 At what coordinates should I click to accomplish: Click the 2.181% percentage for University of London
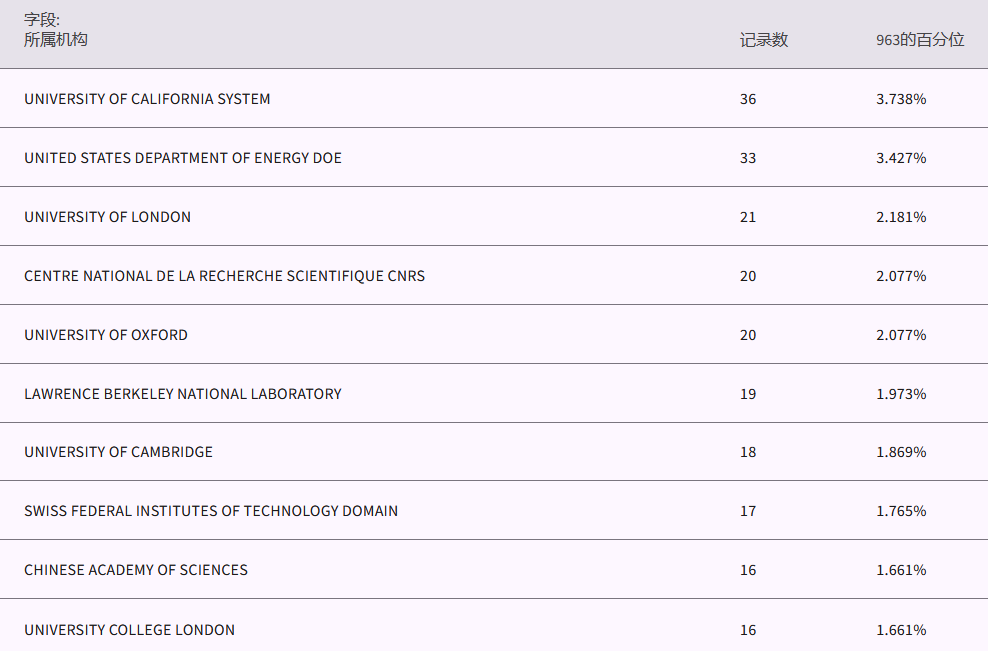click(x=901, y=217)
